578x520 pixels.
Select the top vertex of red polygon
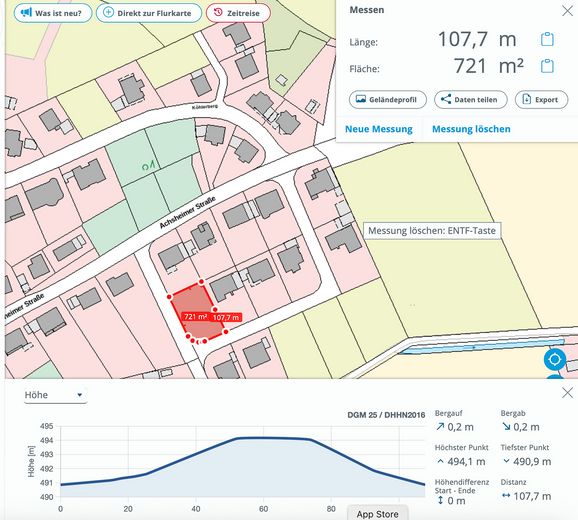(x=201, y=282)
